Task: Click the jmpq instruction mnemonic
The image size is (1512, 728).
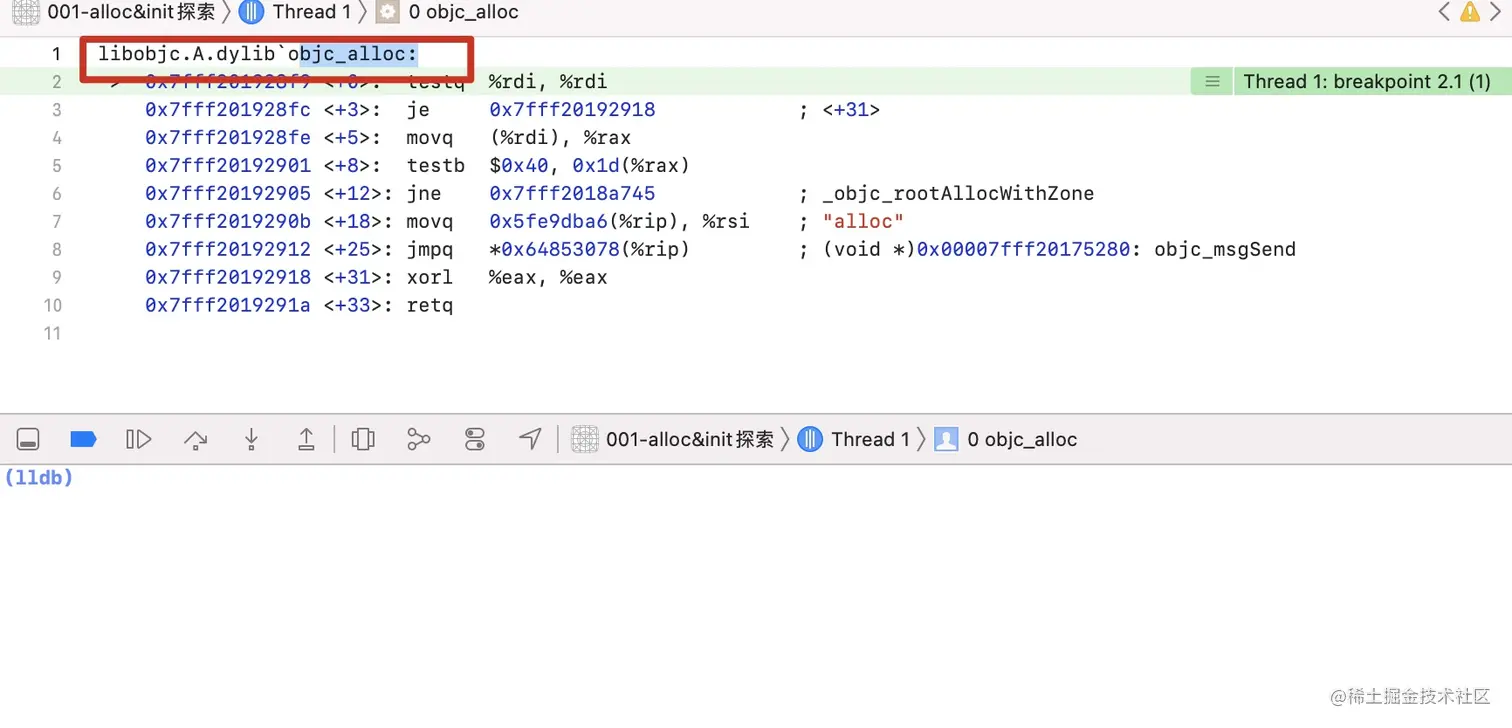Action: tap(430, 250)
